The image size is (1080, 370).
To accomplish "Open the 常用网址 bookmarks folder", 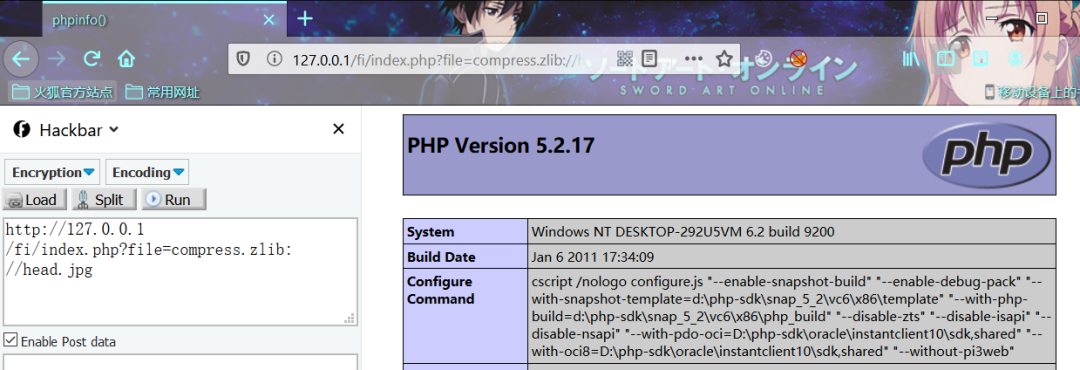I will (x=163, y=92).
